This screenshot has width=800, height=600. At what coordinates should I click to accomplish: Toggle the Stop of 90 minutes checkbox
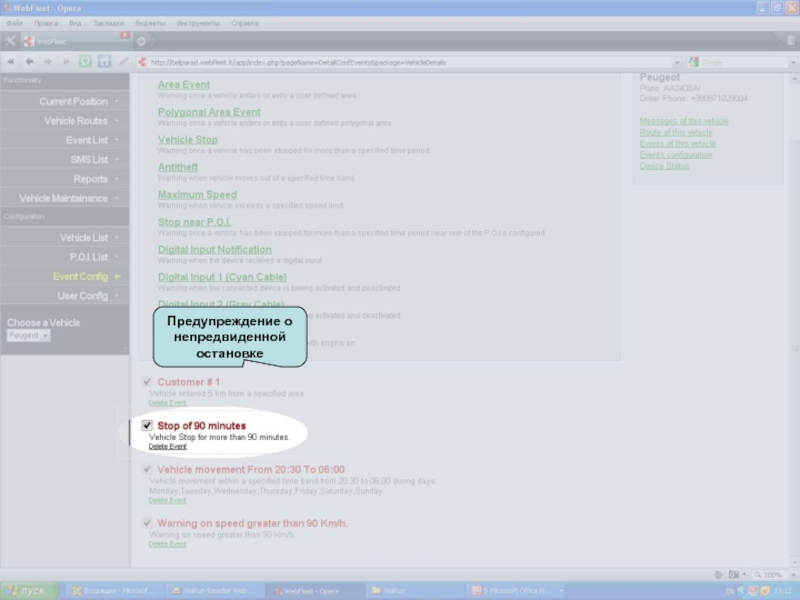click(147, 425)
